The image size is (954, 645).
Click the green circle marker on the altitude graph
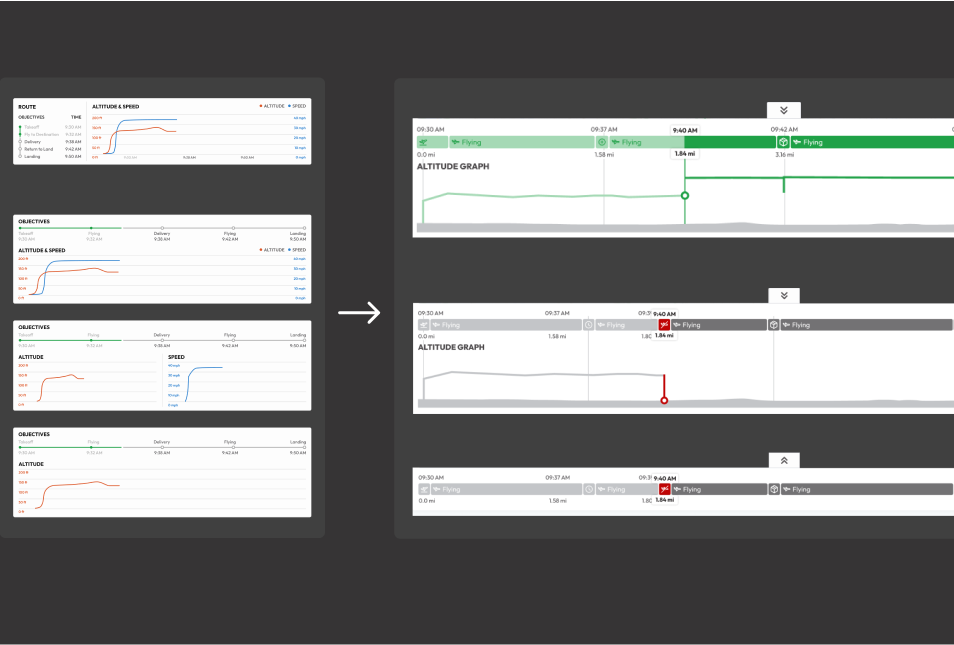[685, 195]
